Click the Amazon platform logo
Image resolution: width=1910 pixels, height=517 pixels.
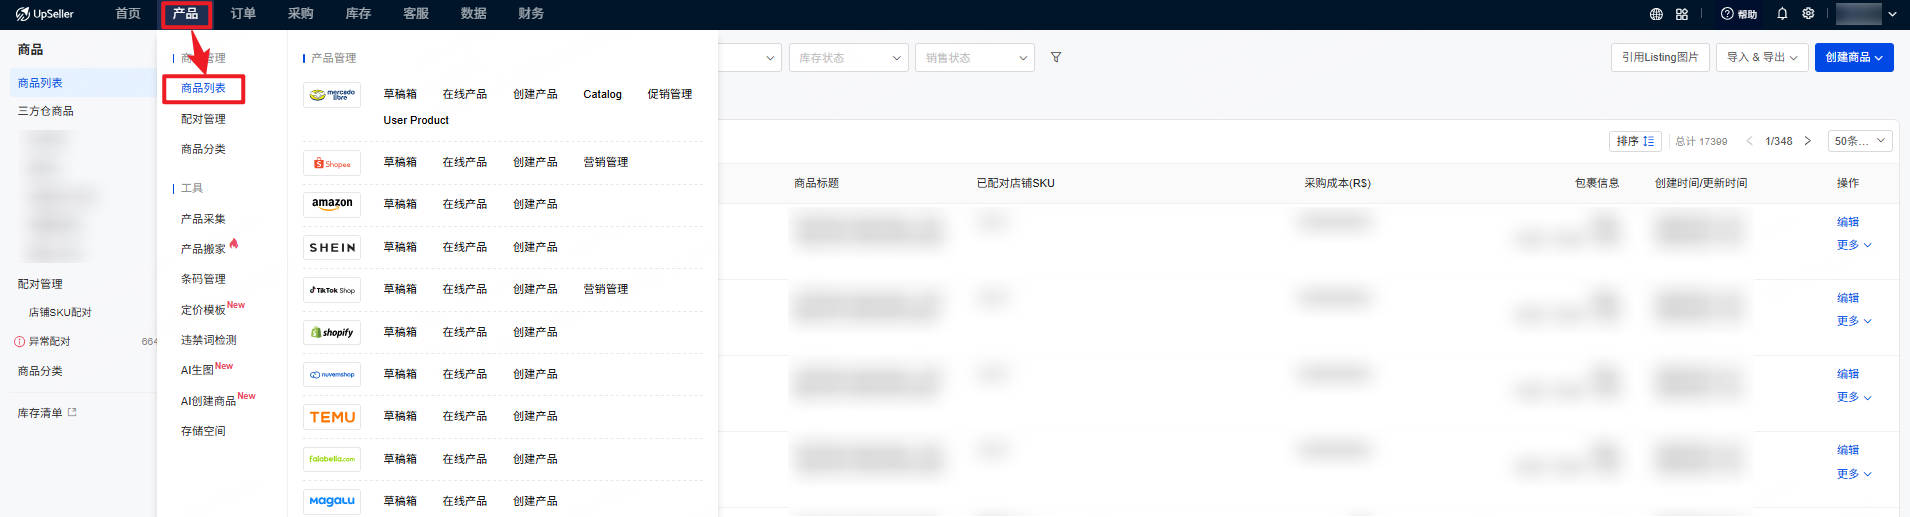(332, 204)
